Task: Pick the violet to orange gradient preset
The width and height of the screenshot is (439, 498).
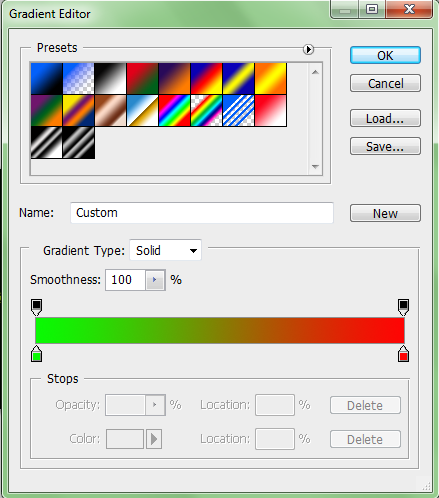Action: click(x=174, y=79)
